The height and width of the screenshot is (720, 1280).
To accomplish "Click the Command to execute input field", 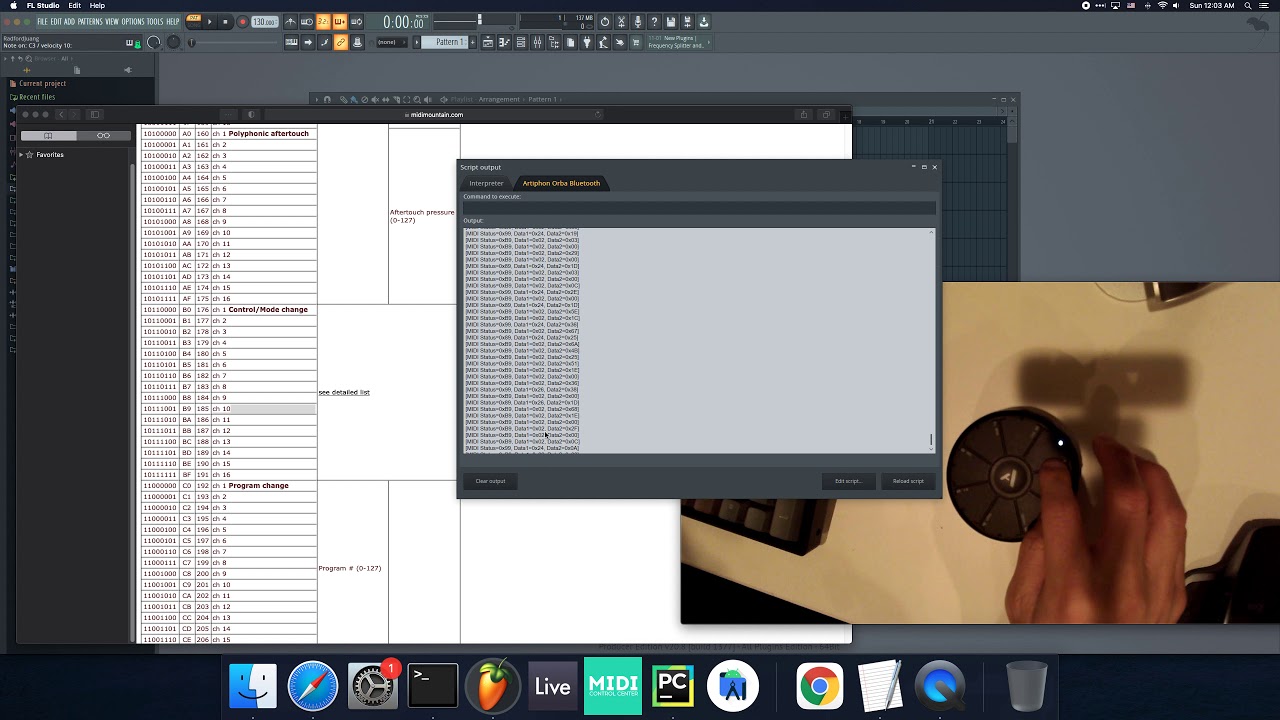I will 698,207.
